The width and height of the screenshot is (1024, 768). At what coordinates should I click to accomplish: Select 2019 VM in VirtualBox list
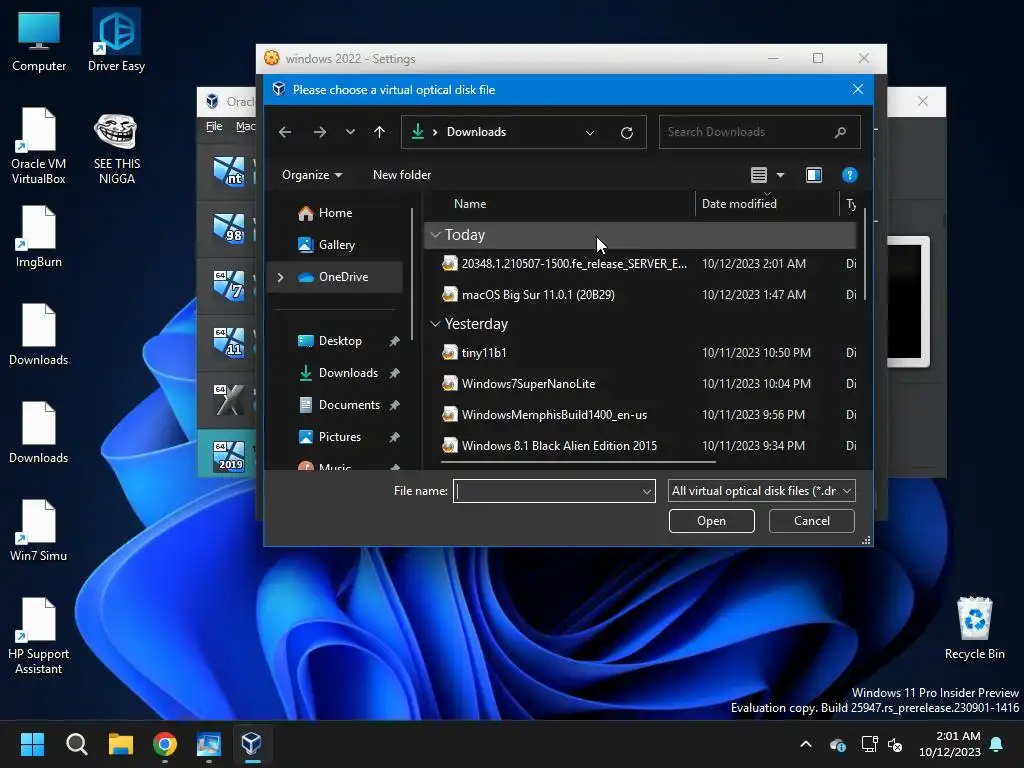tap(227, 455)
